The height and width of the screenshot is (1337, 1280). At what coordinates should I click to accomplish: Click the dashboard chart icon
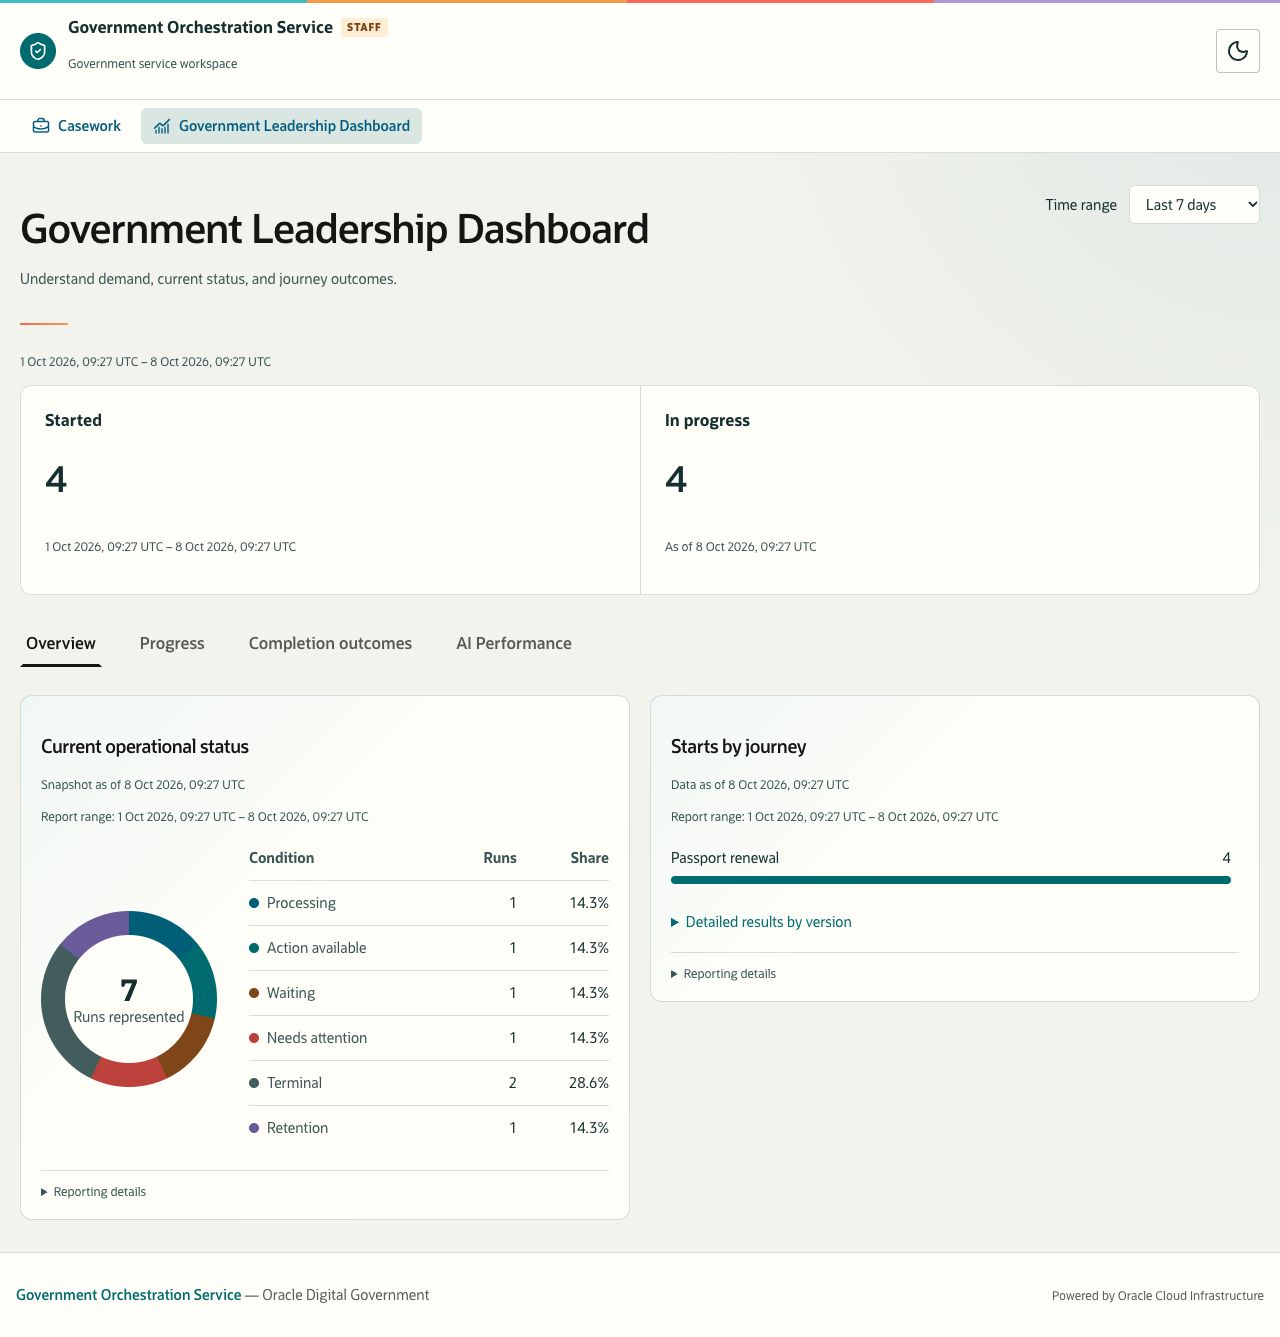[x=162, y=126]
